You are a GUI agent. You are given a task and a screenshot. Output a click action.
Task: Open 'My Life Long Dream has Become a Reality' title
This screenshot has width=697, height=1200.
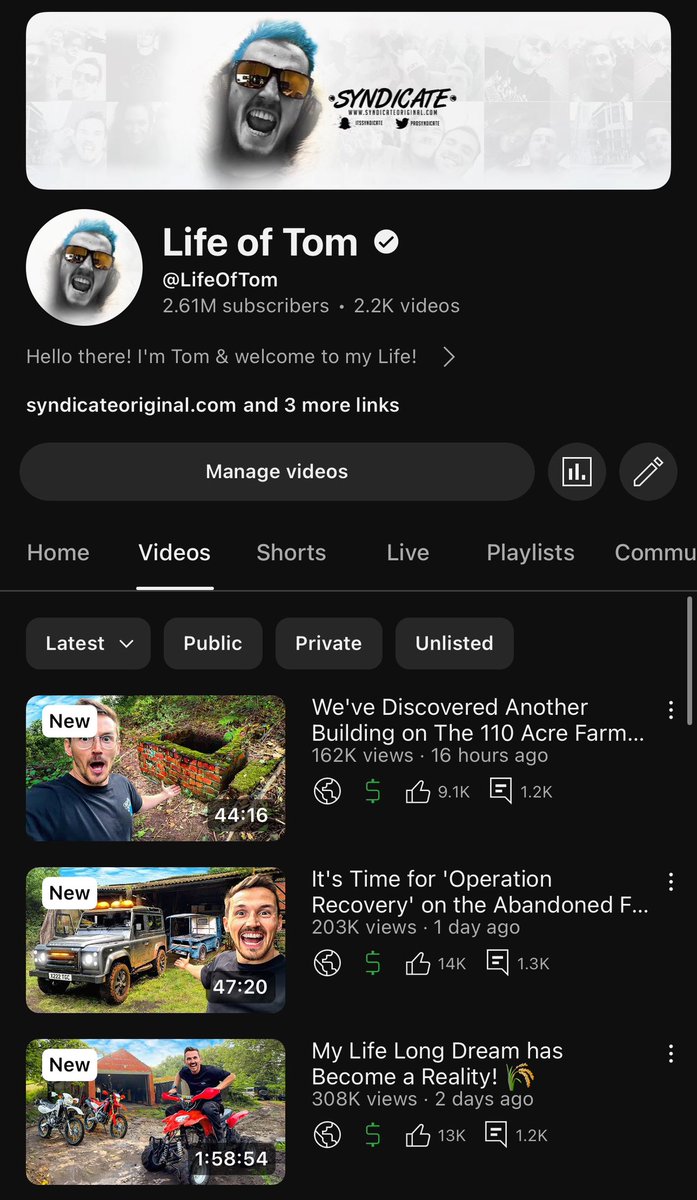437,1064
